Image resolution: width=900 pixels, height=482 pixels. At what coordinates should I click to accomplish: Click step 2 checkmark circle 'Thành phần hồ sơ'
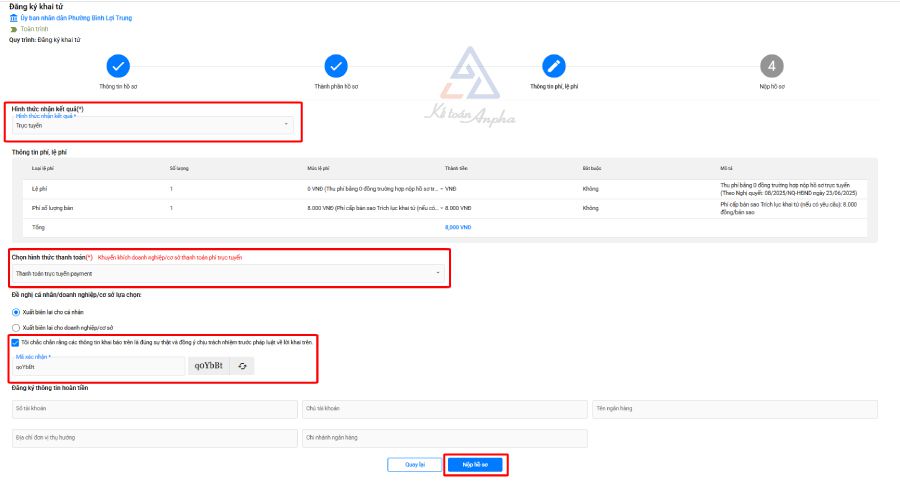click(x=336, y=66)
